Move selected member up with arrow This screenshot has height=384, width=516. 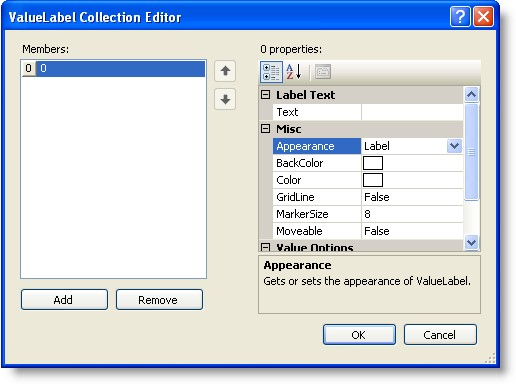click(225, 71)
